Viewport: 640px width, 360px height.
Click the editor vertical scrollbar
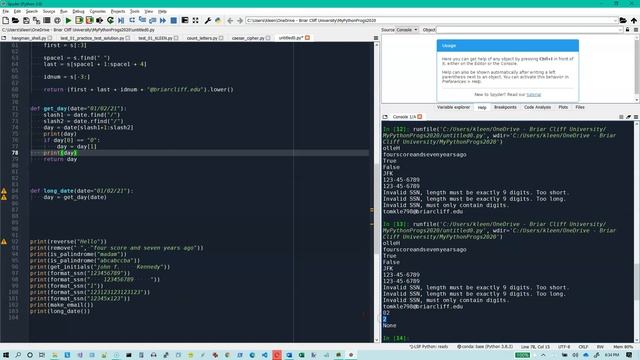pyautogui.click(x=376, y=192)
